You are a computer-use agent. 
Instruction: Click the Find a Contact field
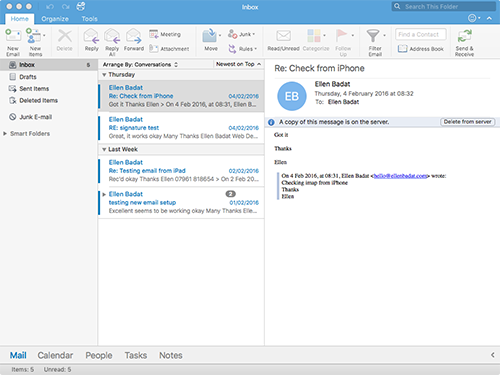pos(421,34)
